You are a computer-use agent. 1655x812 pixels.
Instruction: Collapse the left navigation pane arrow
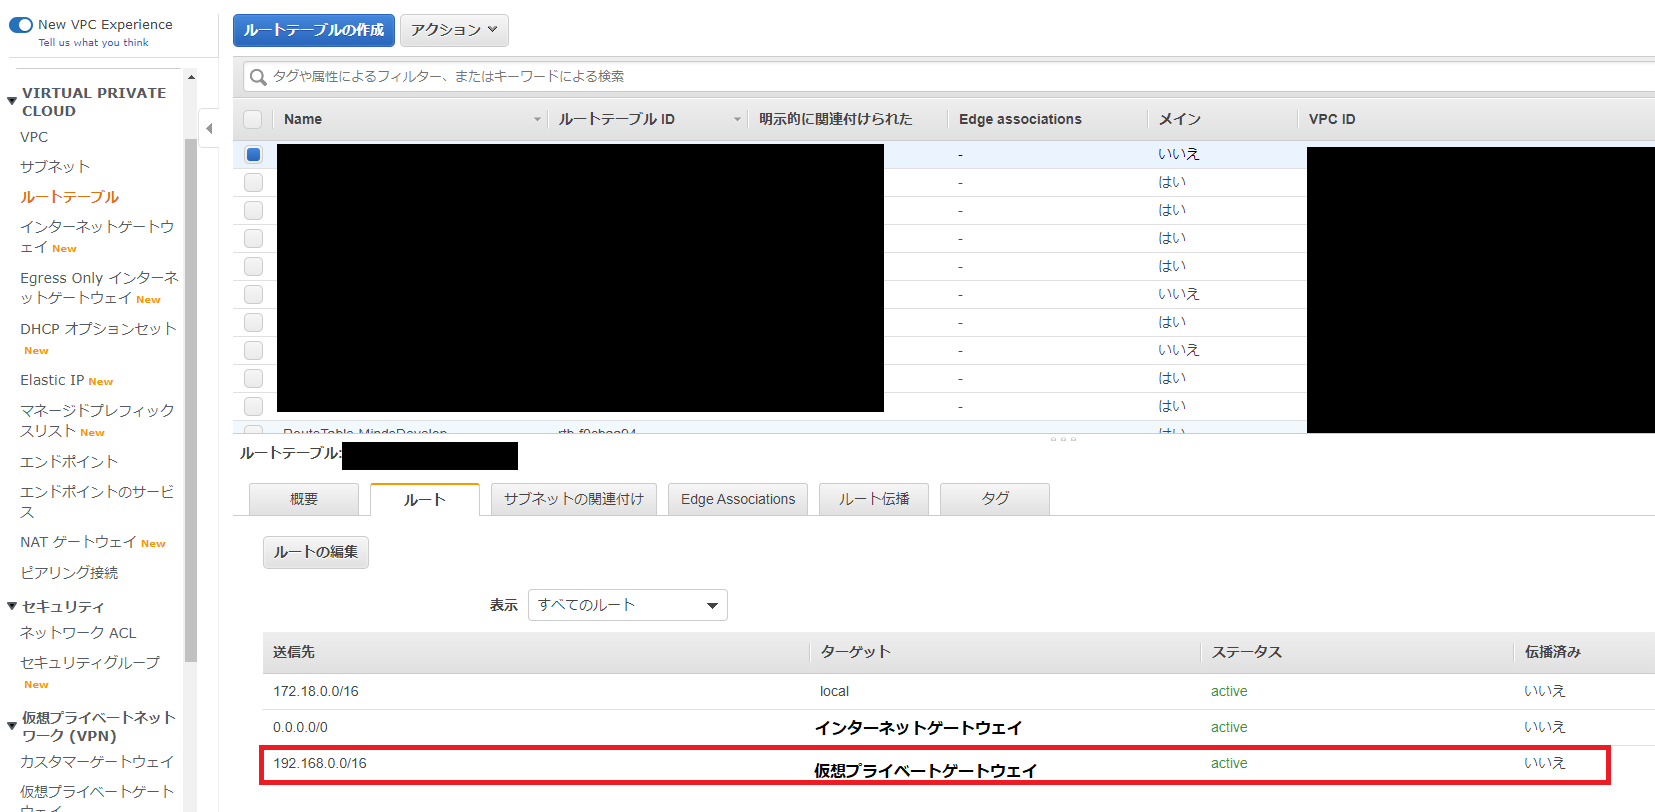209,128
